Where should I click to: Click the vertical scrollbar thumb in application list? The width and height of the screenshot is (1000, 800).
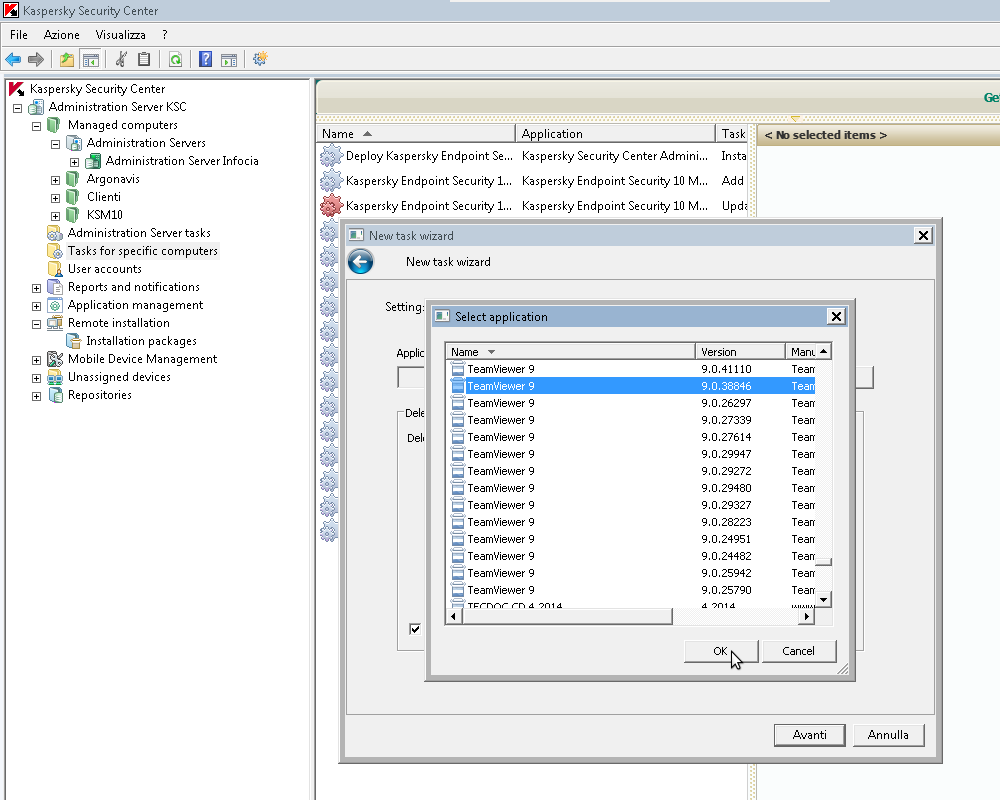coord(823,562)
